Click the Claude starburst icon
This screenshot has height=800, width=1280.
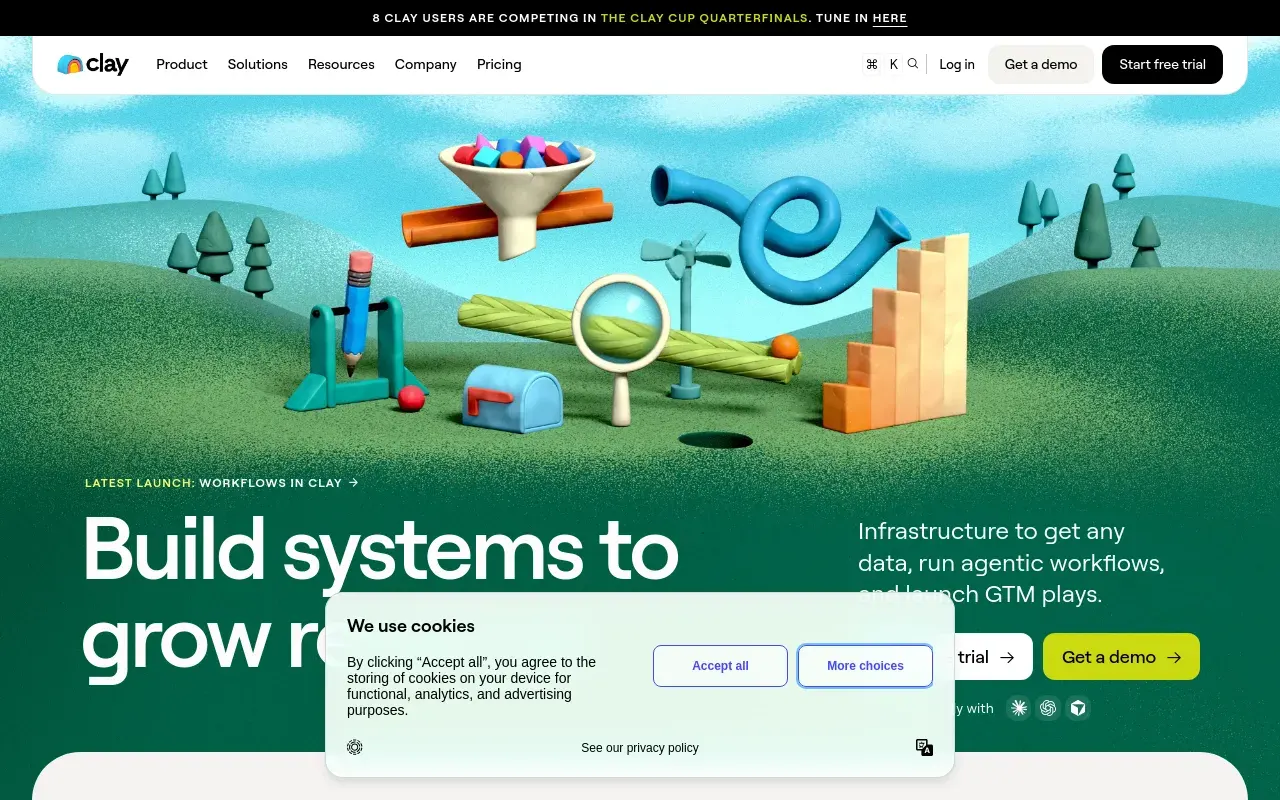click(1019, 708)
